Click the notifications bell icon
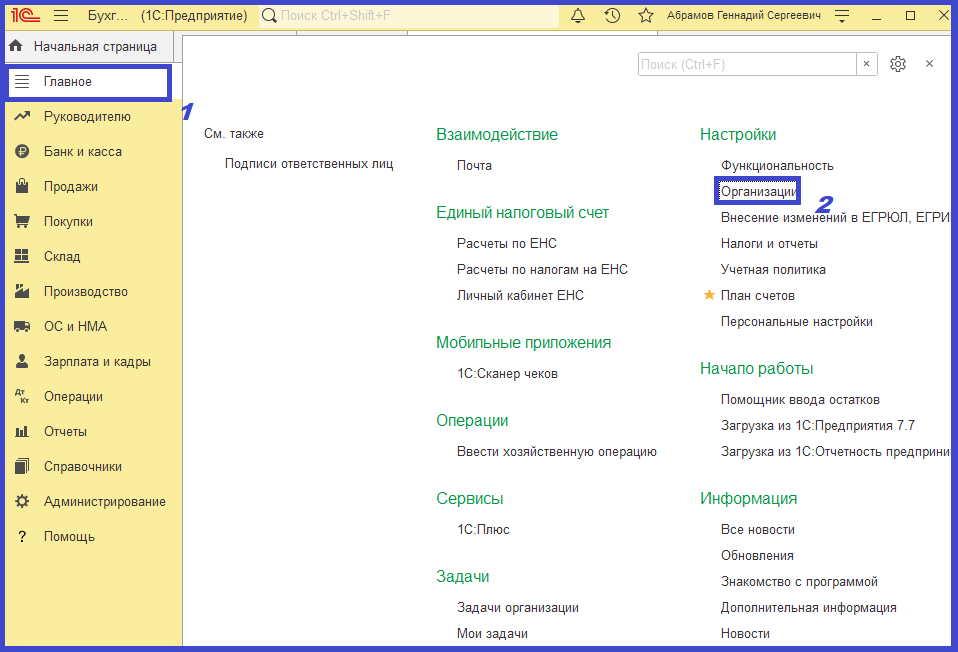 [x=578, y=16]
